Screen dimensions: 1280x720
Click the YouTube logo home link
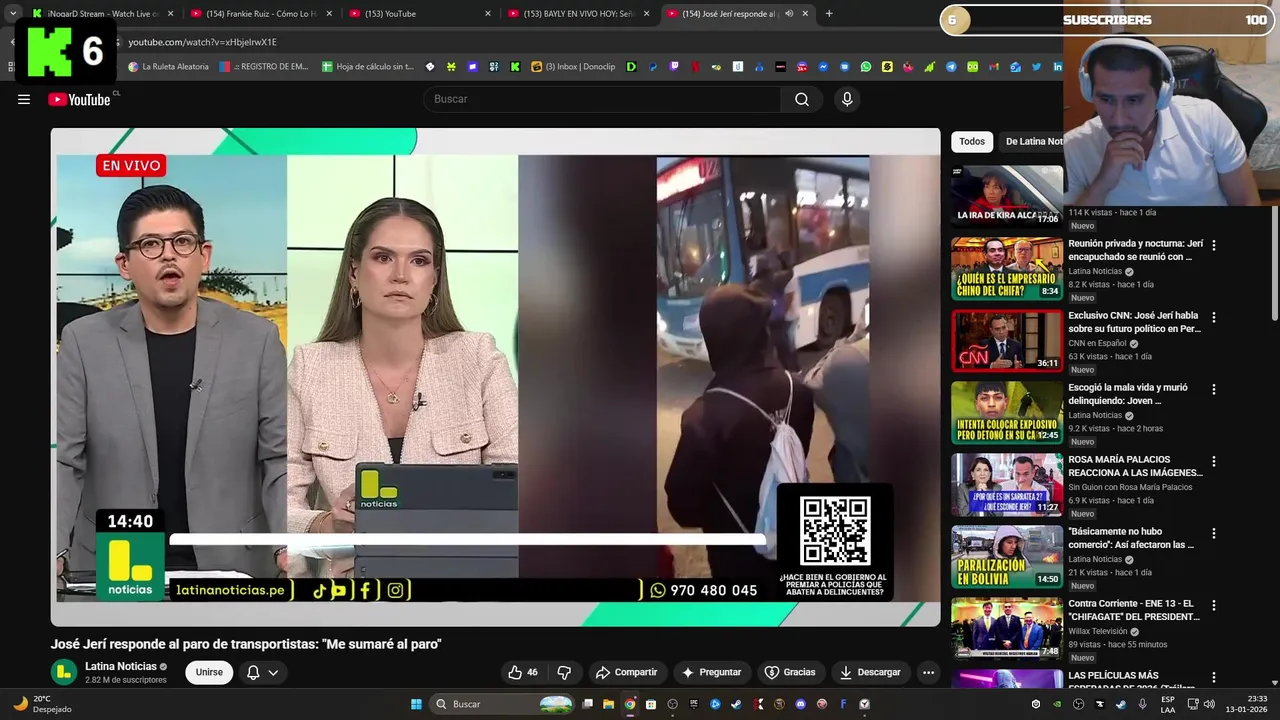coord(80,99)
